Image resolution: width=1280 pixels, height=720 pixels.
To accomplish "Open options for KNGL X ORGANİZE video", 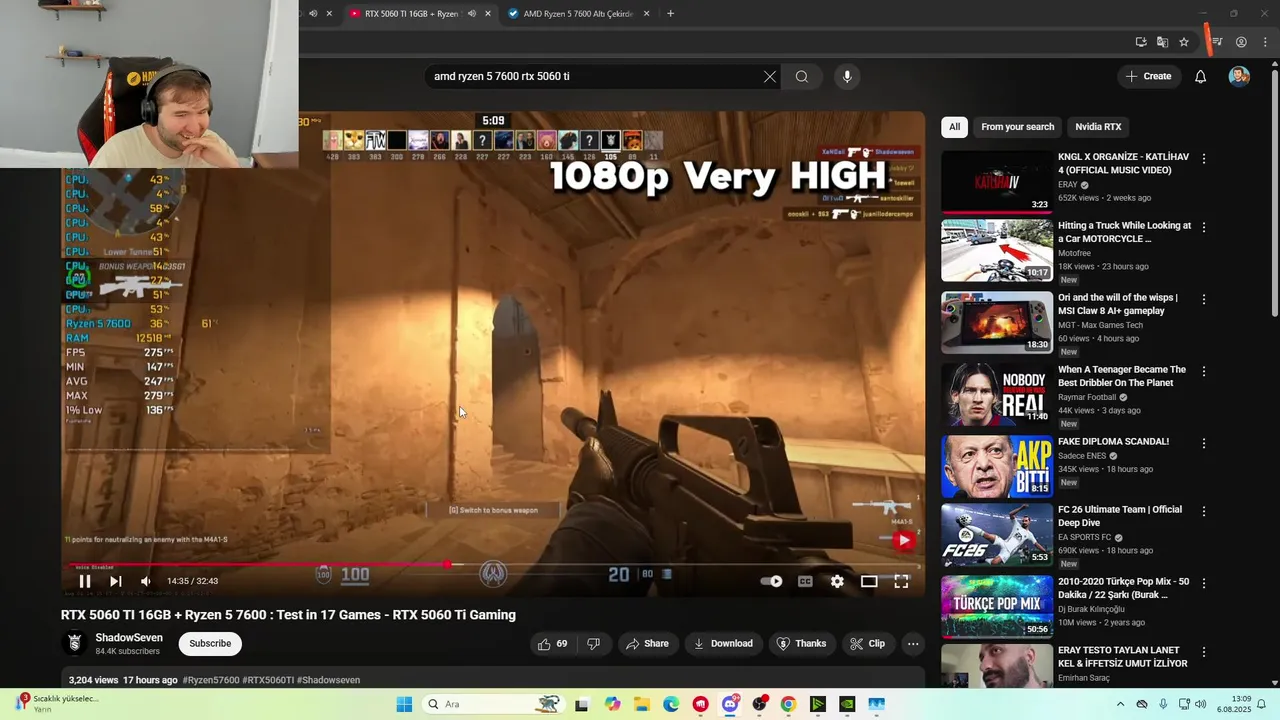I will (x=1204, y=159).
